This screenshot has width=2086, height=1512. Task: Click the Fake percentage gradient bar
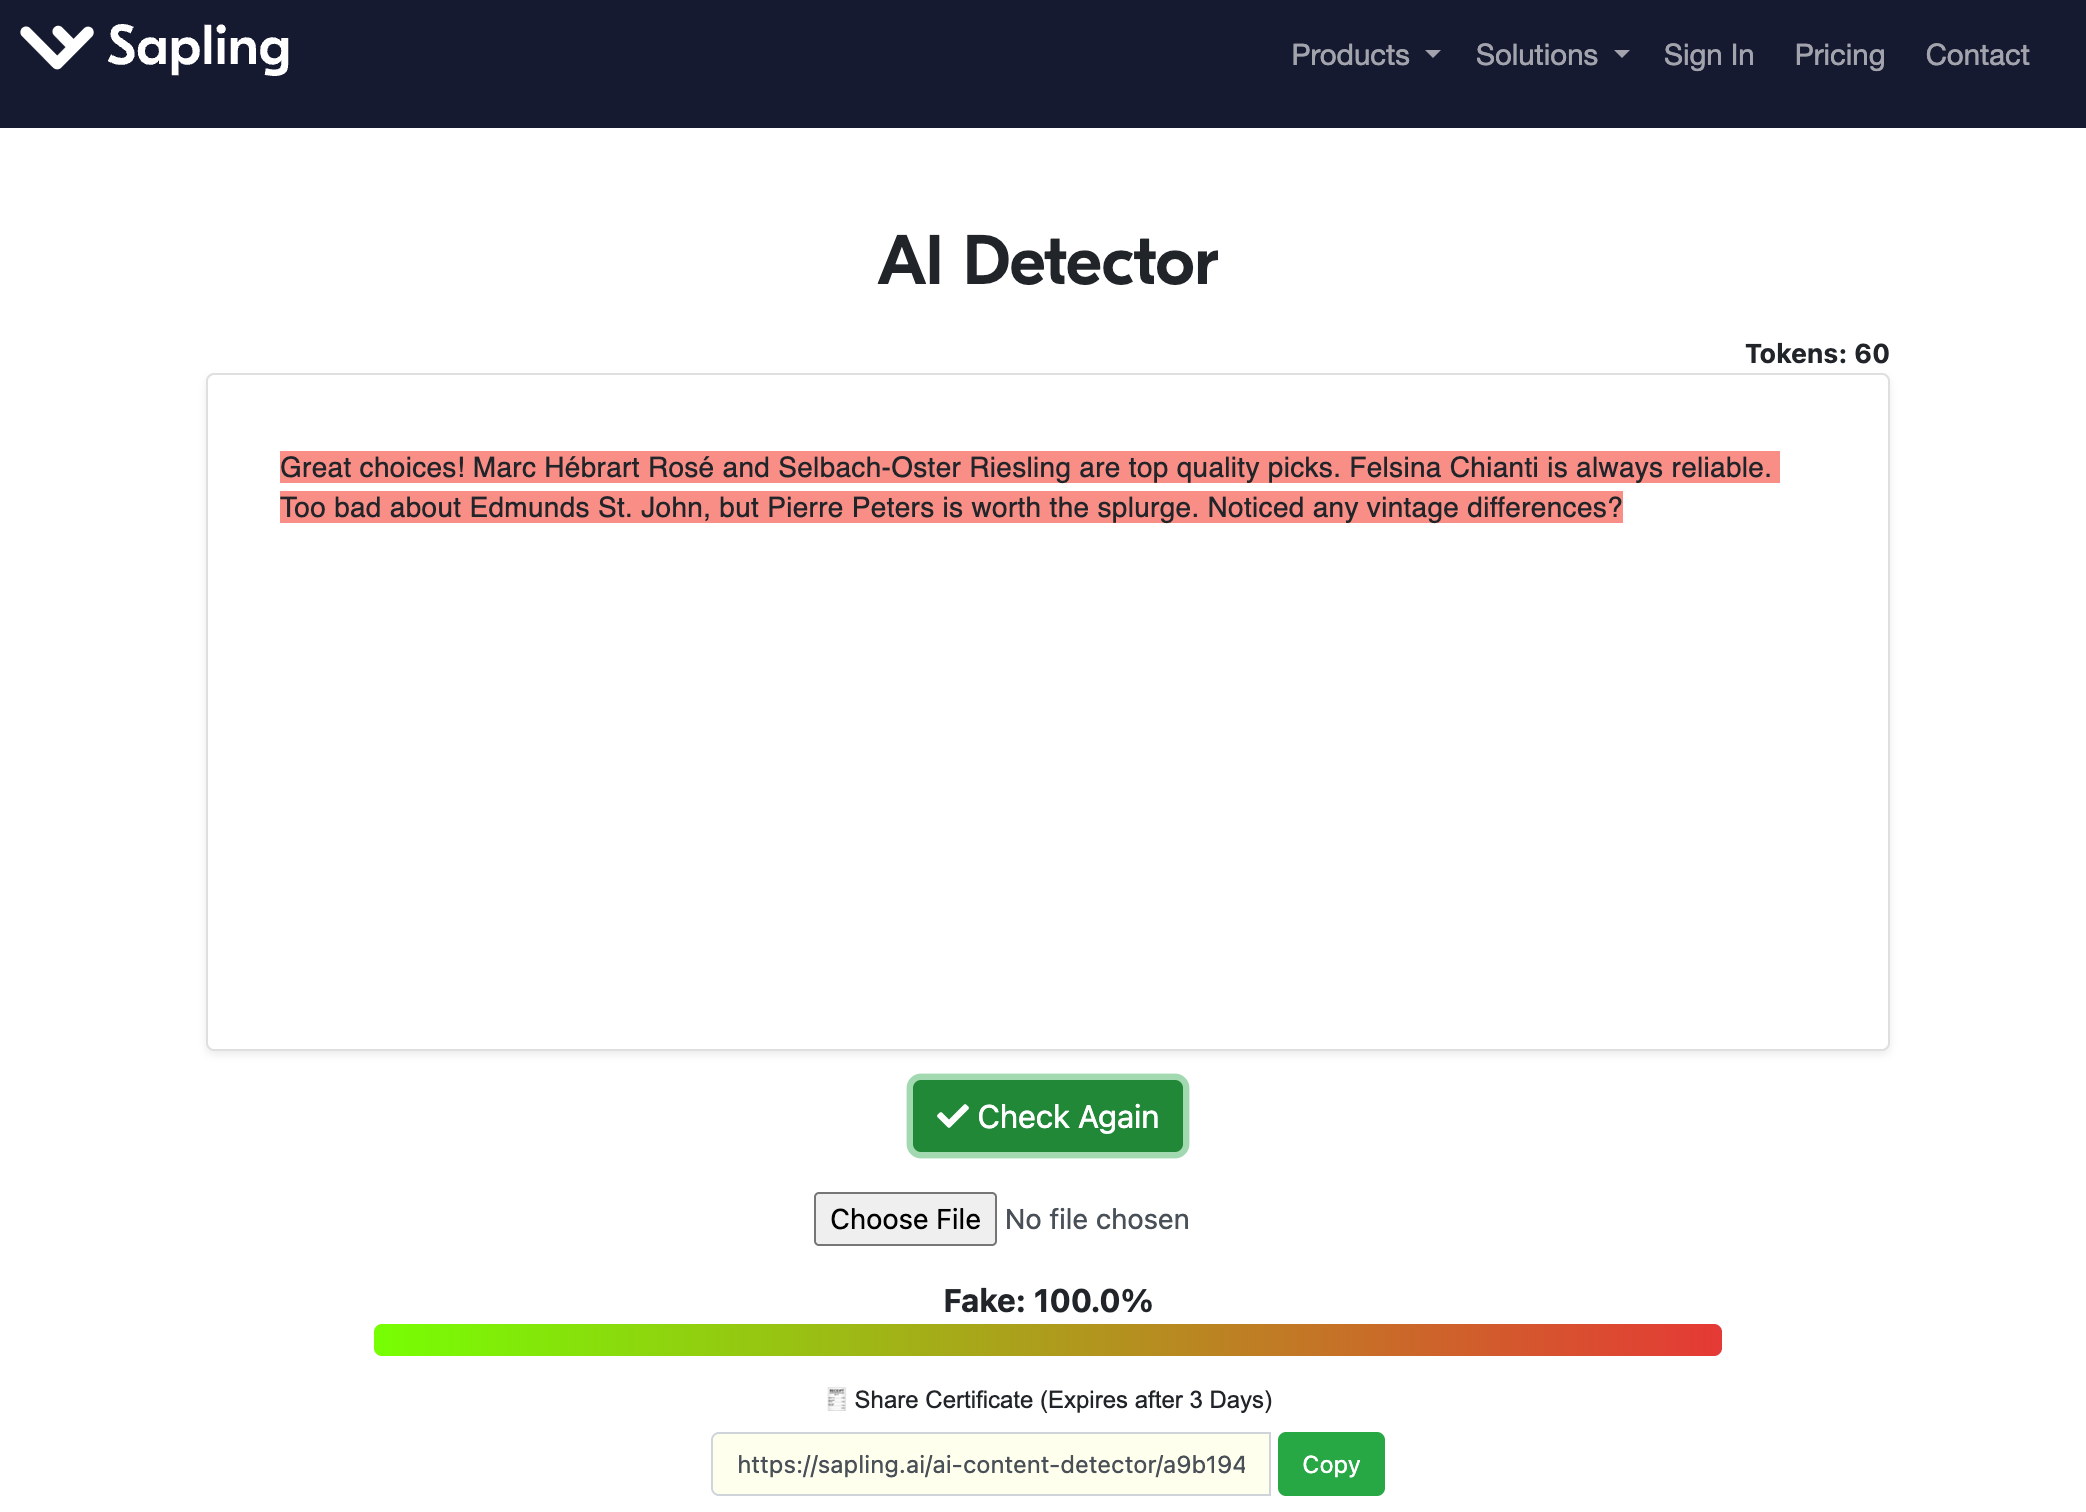[1048, 1340]
